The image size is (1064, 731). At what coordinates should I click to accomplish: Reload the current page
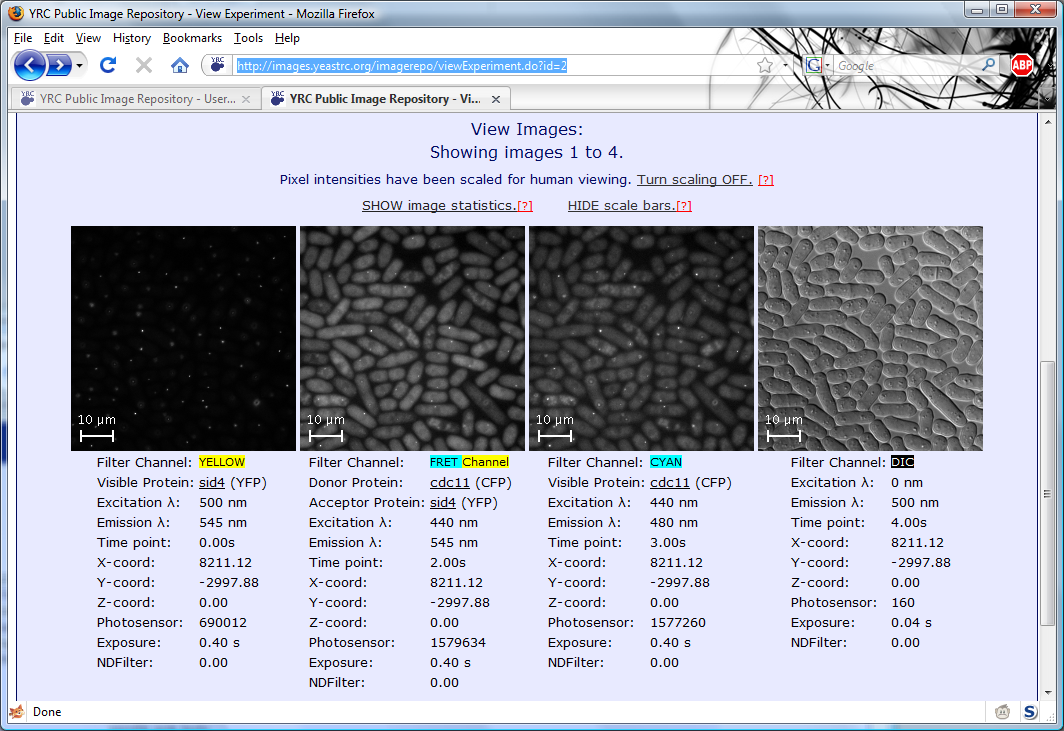point(108,65)
